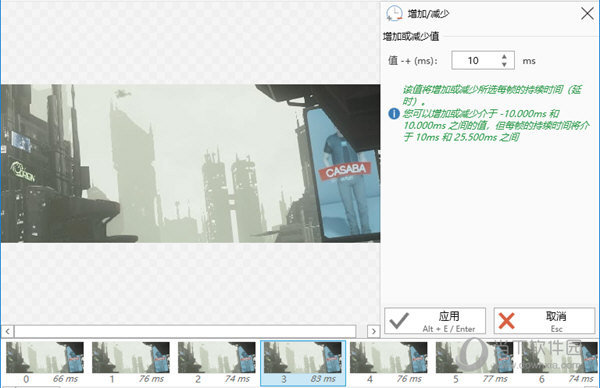Click the clock icon in the 增加/减少 panel title
The height and width of the screenshot is (388, 600).
point(394,13)
